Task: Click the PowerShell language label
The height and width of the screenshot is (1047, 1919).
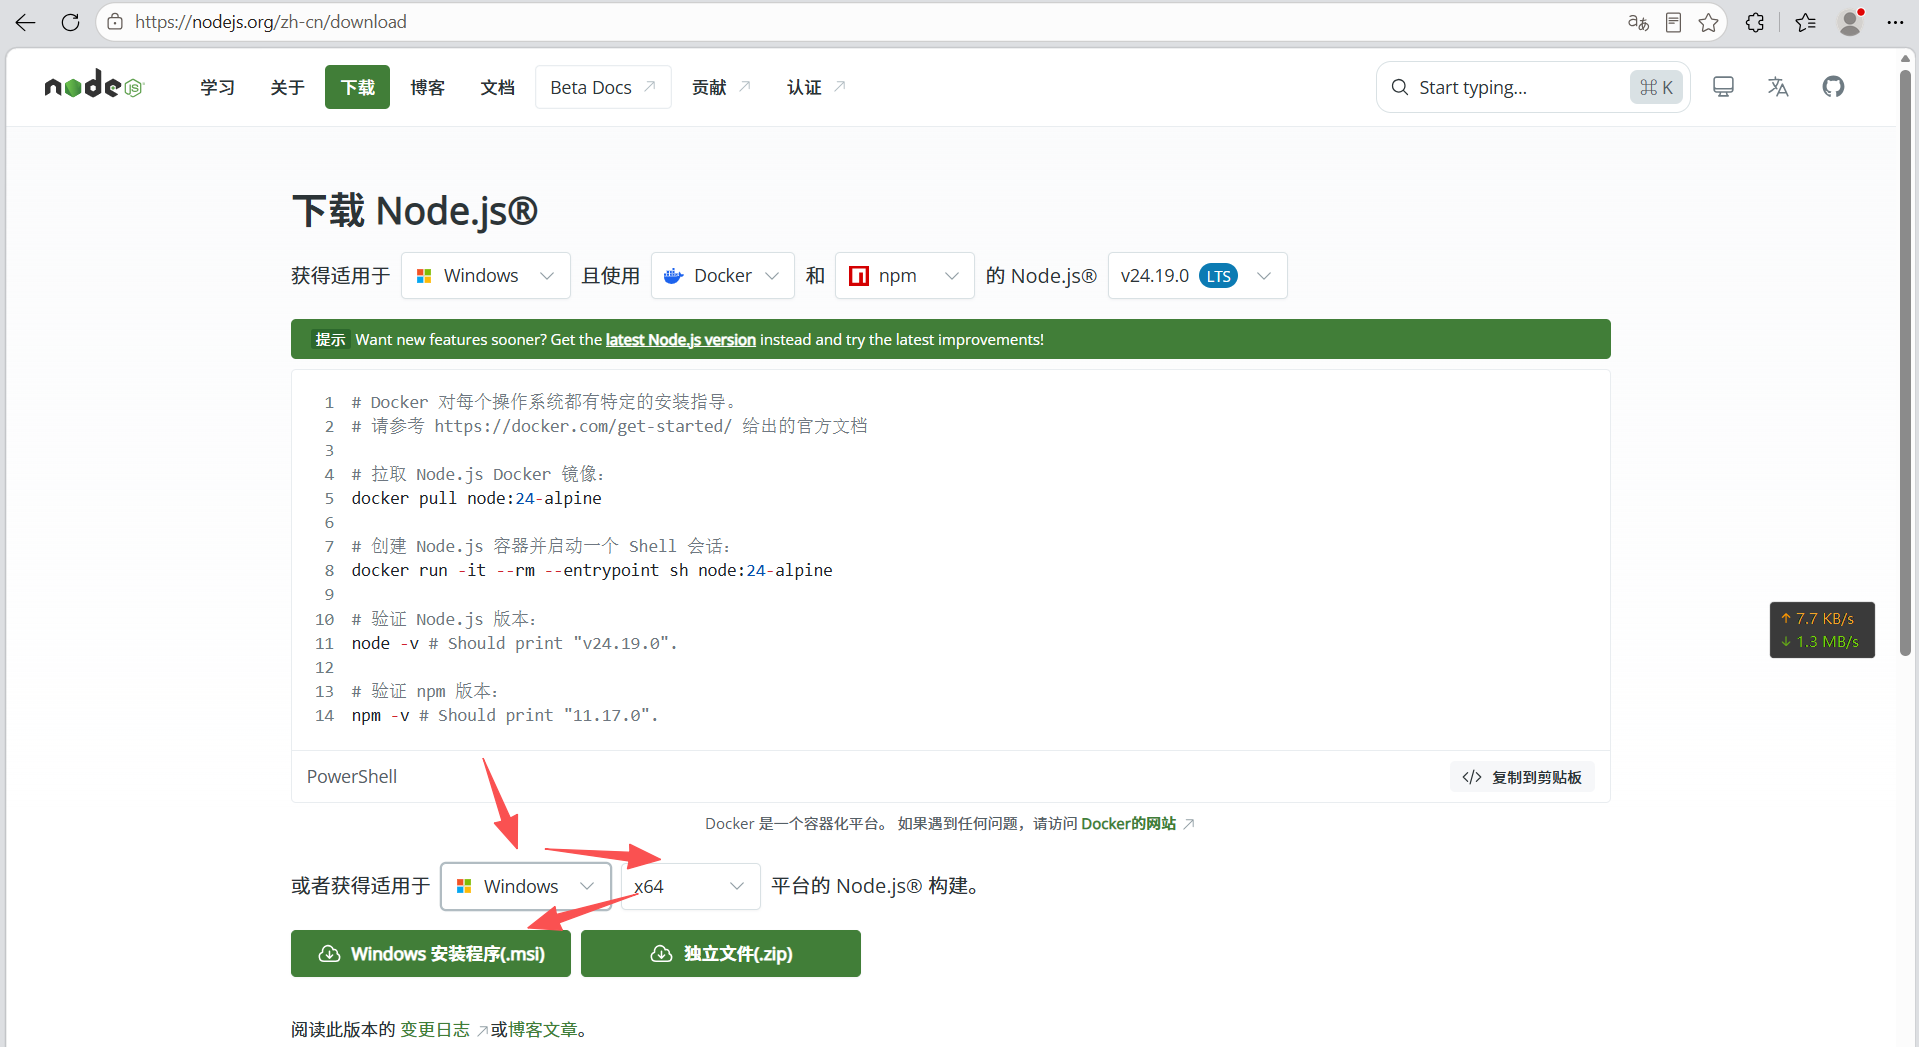Action: pyautogui.click(x=352, y=777)
